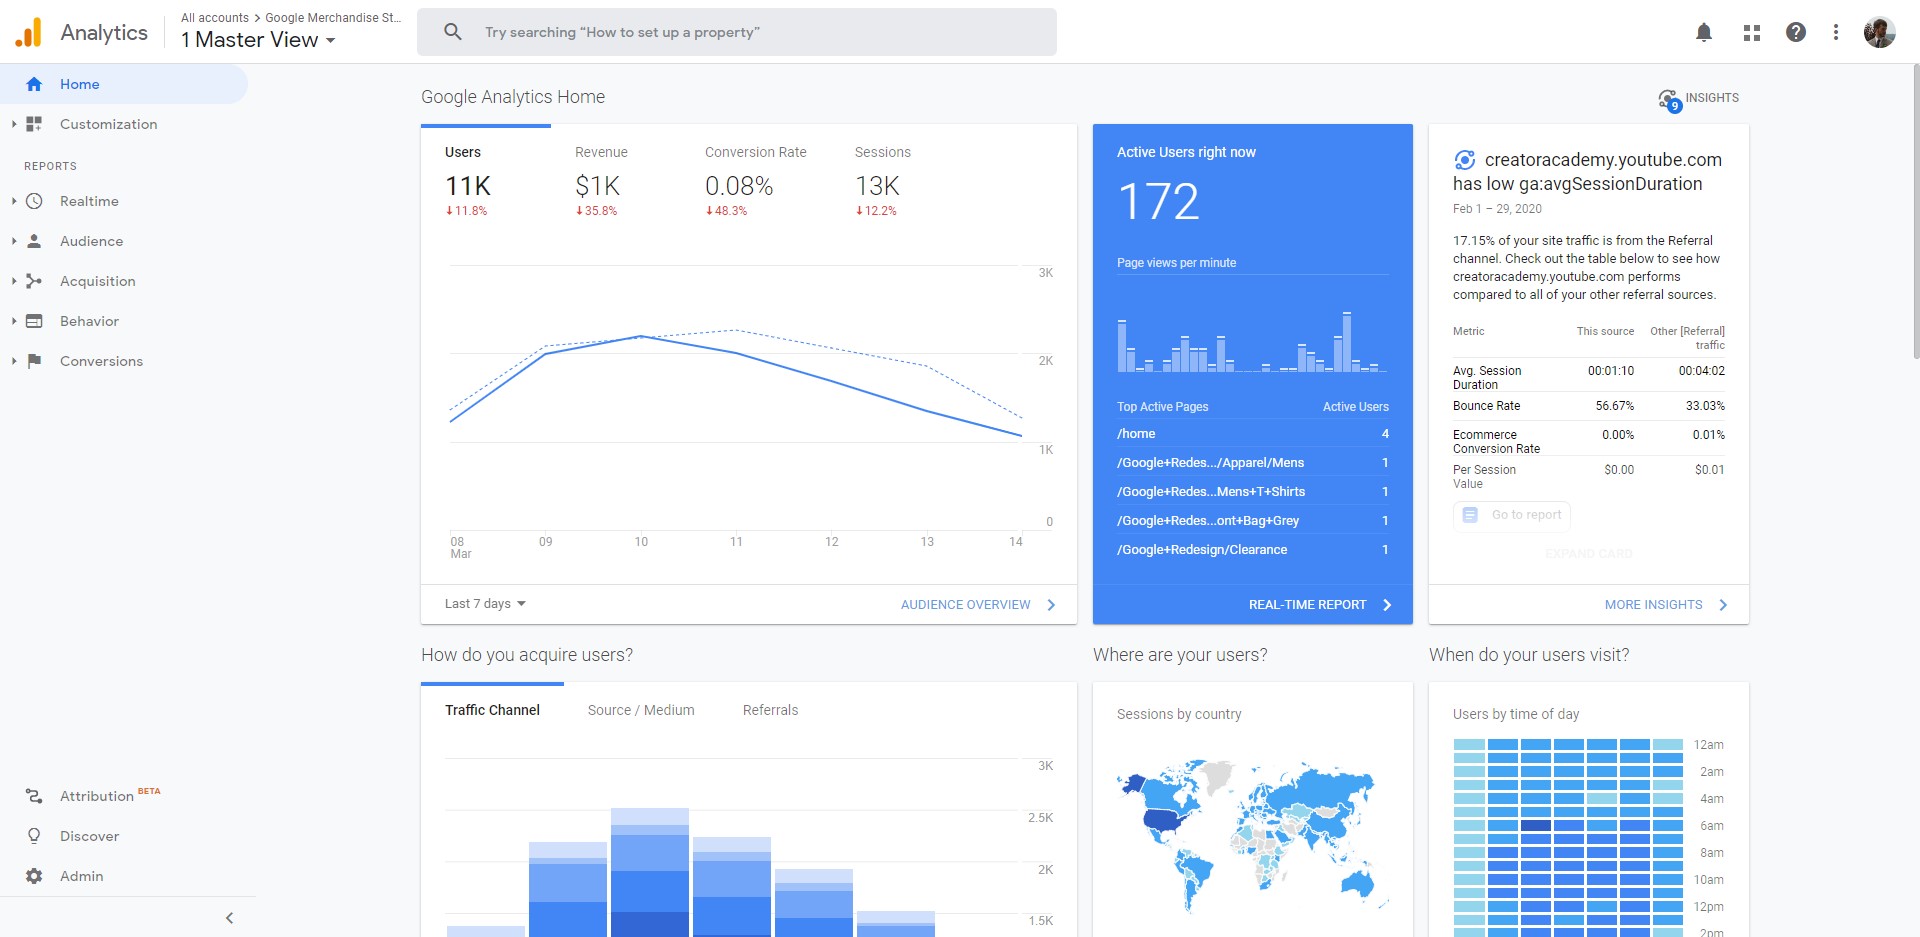Open the All accounts breadcrumb
The height and width of the screenshot is (937, 1920).
coord(214,18)
